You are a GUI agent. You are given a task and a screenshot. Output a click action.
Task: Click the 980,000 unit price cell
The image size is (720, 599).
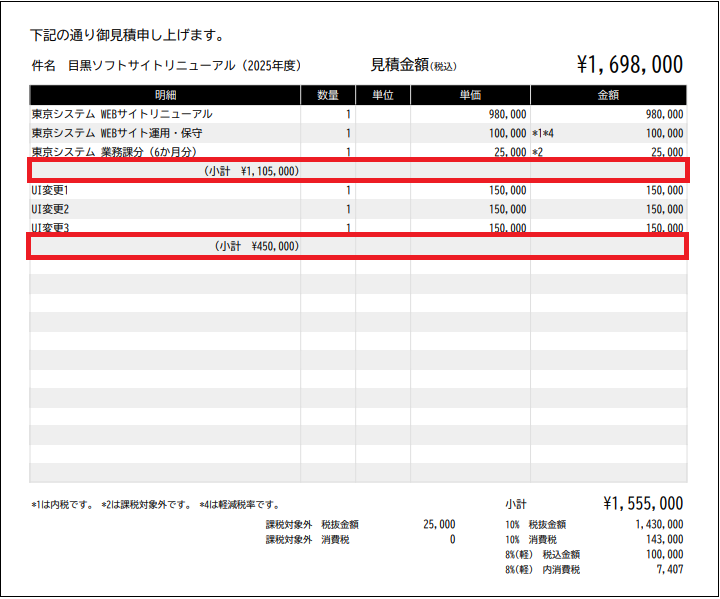(507, 115)
